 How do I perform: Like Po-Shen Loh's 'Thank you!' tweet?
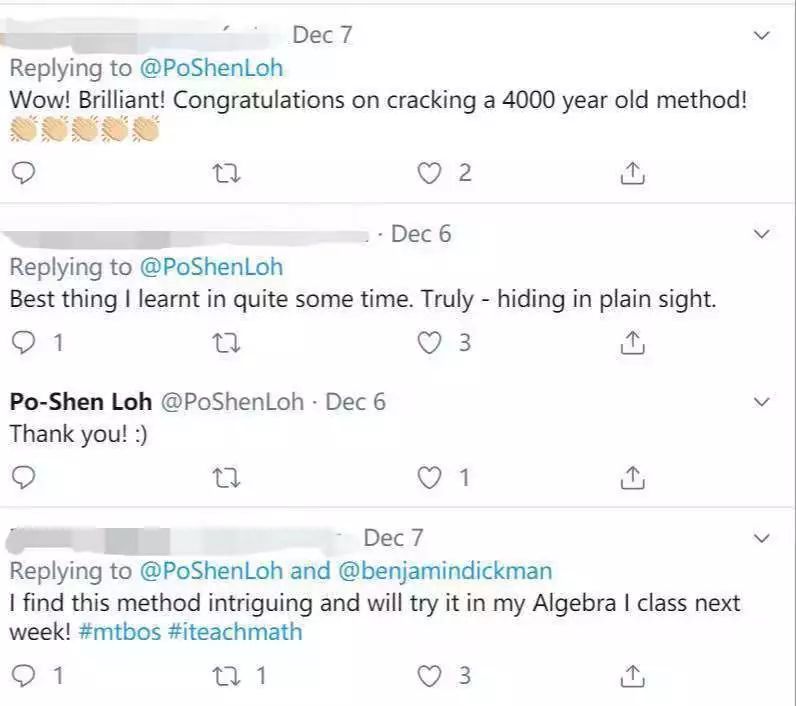[x=430, y=478]
